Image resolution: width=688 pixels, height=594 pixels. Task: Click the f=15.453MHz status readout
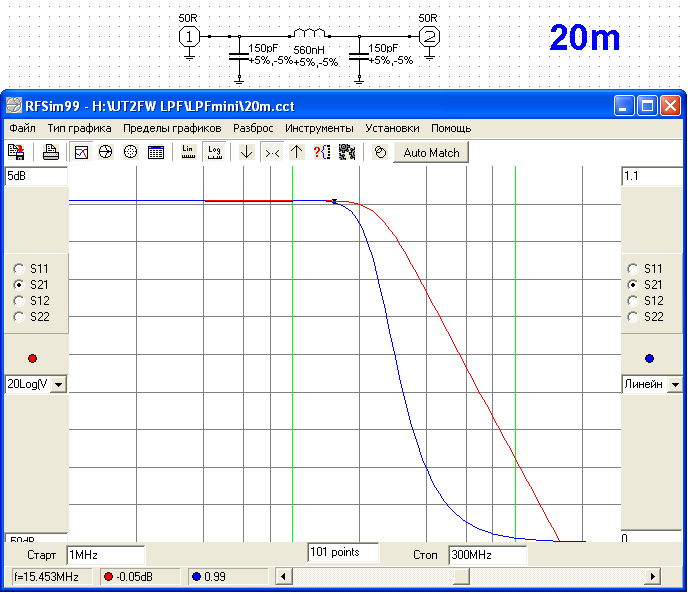[51, 576]
